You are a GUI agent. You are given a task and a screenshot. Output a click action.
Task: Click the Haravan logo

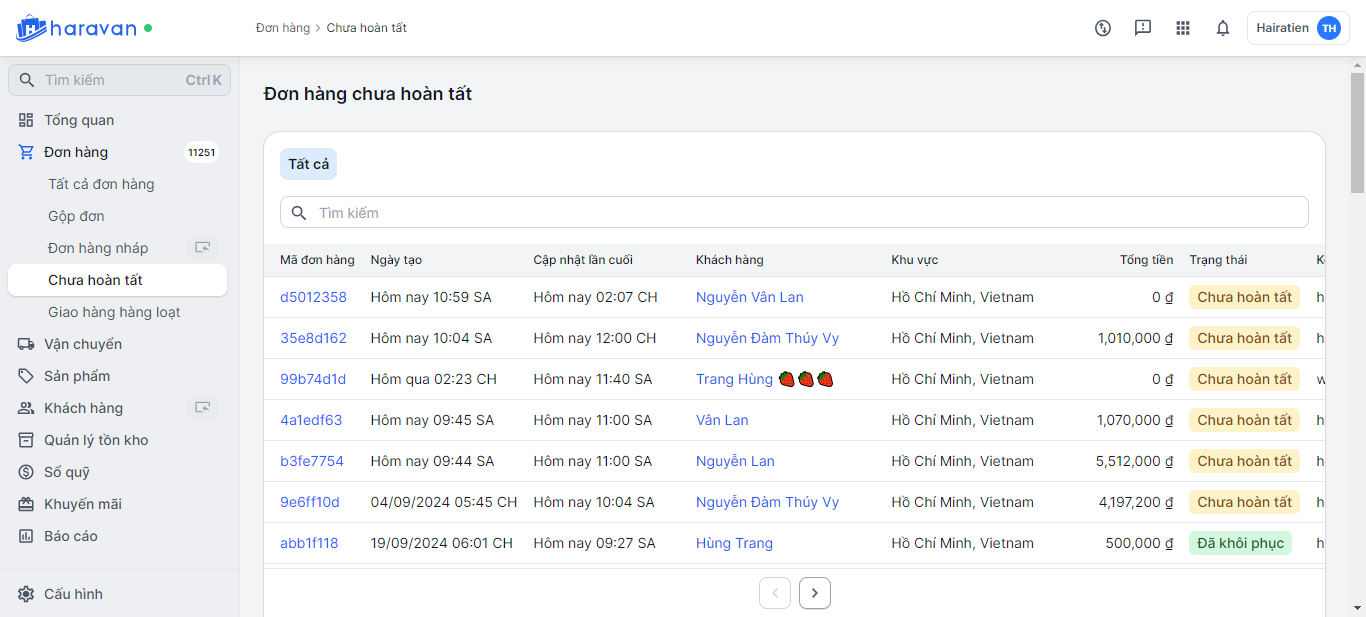[76, 28]
